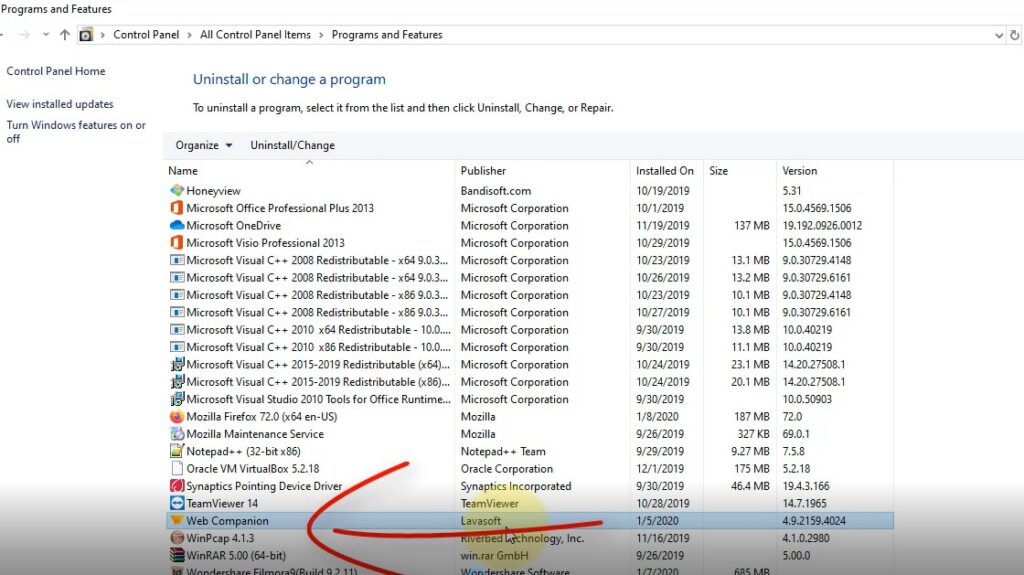Open the recent locations dropdown arrow
The width and height of the screenshot is (1024, 575).
46,35
